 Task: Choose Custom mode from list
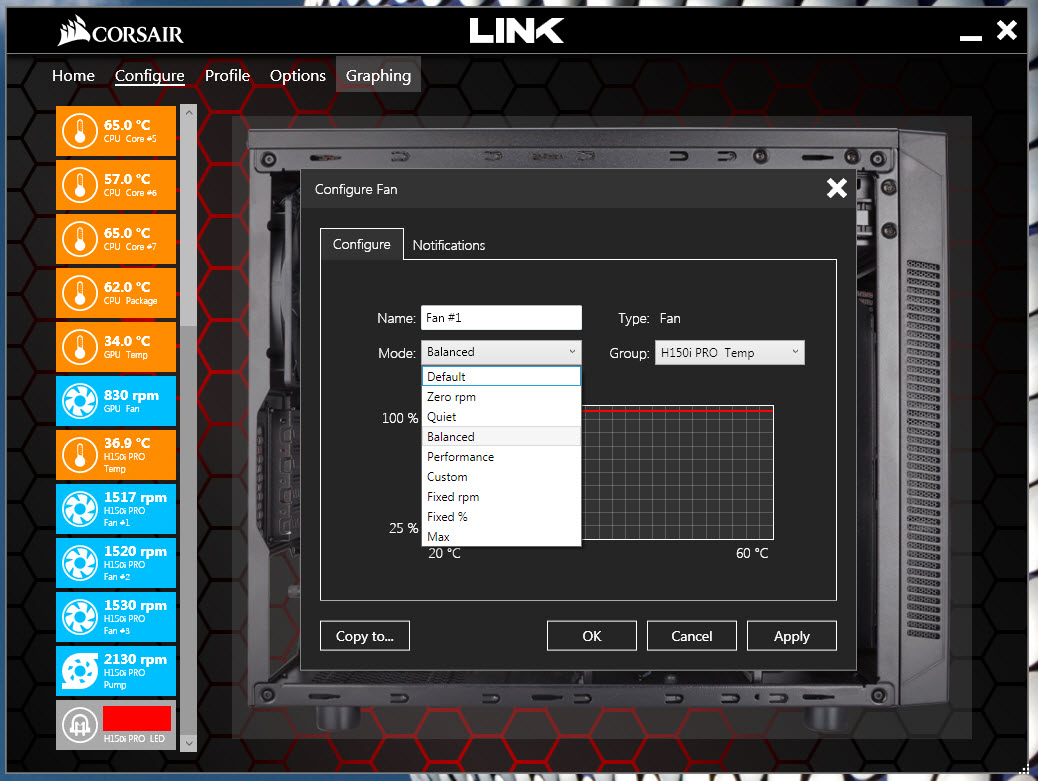(x=501, y=477)
